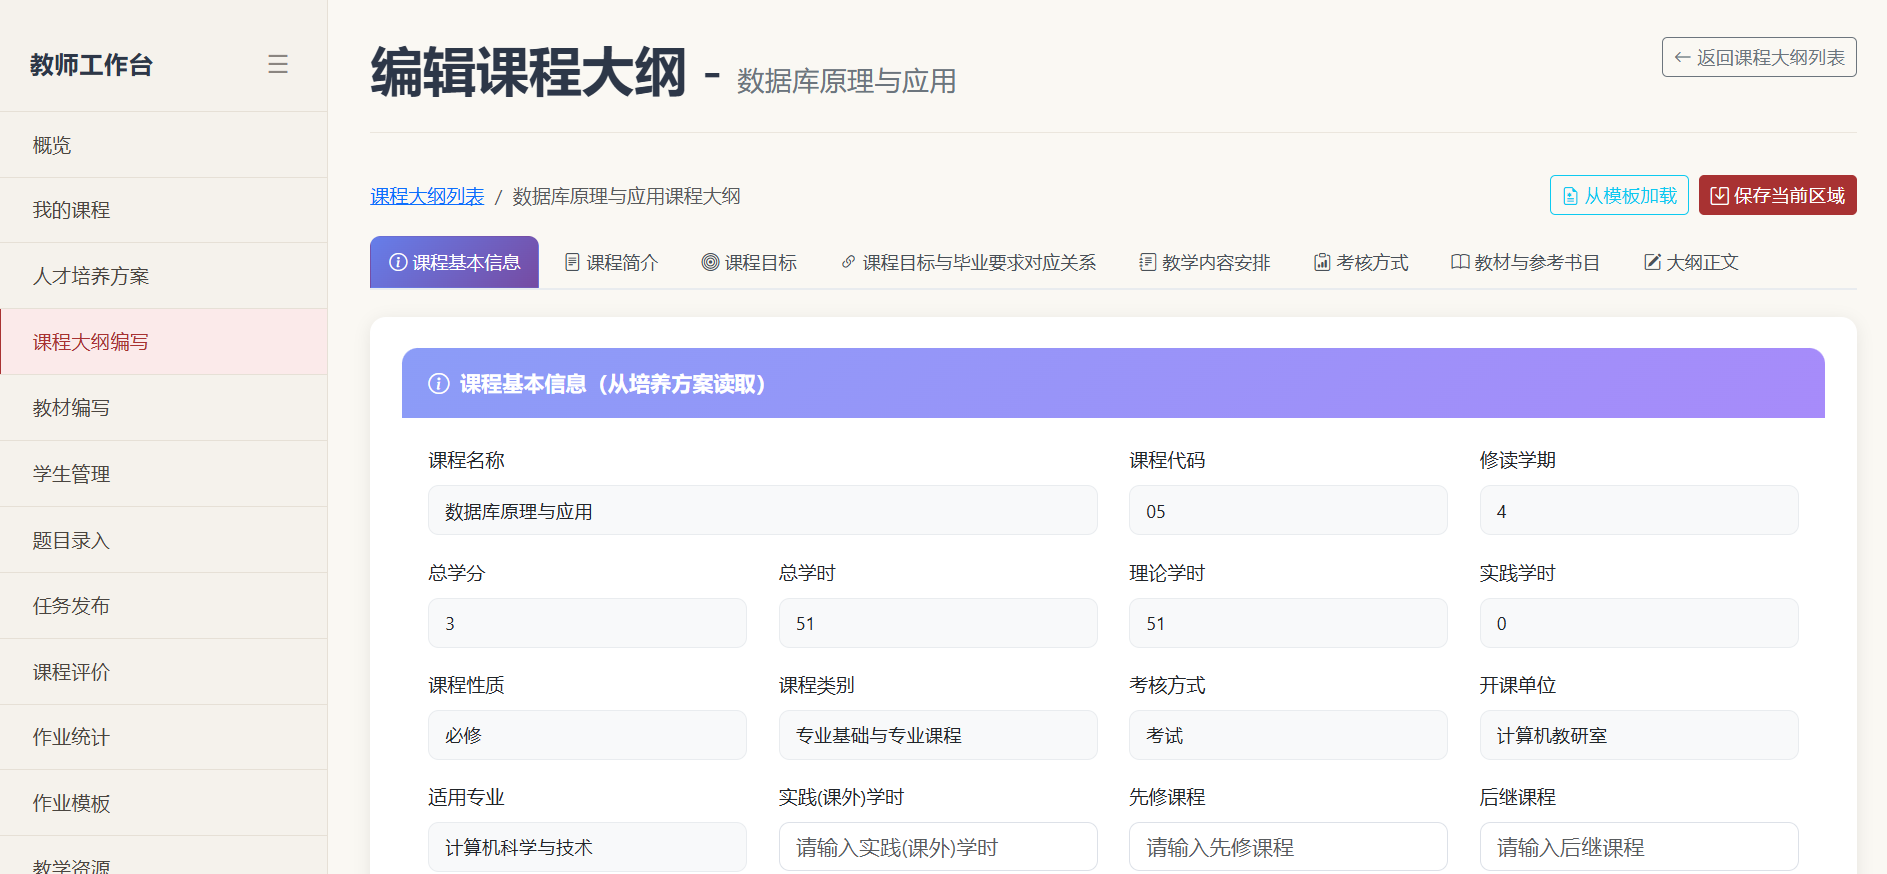Viewport: 1887px width, 874px height.
Task: Click 课程类别 field 专业基础与专业课程
Action: tap(938, 735)
